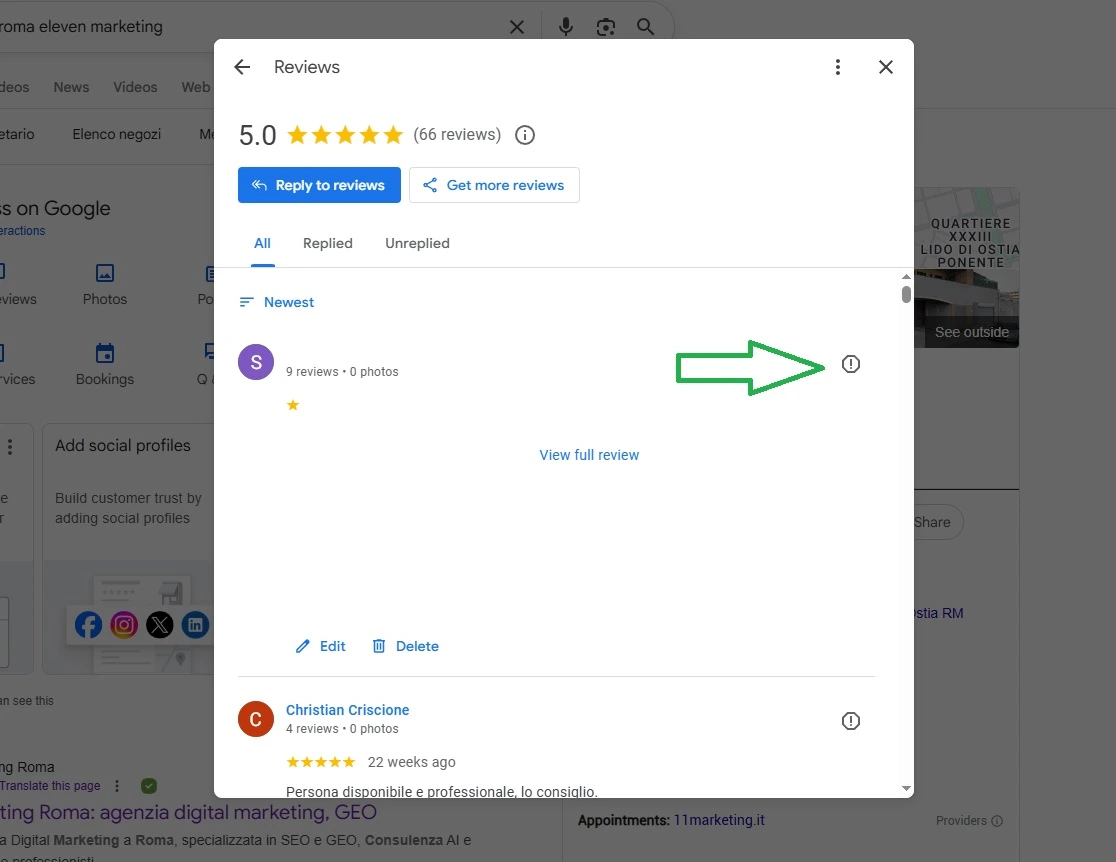Click Delete under the one-star review

click(406, 646)
